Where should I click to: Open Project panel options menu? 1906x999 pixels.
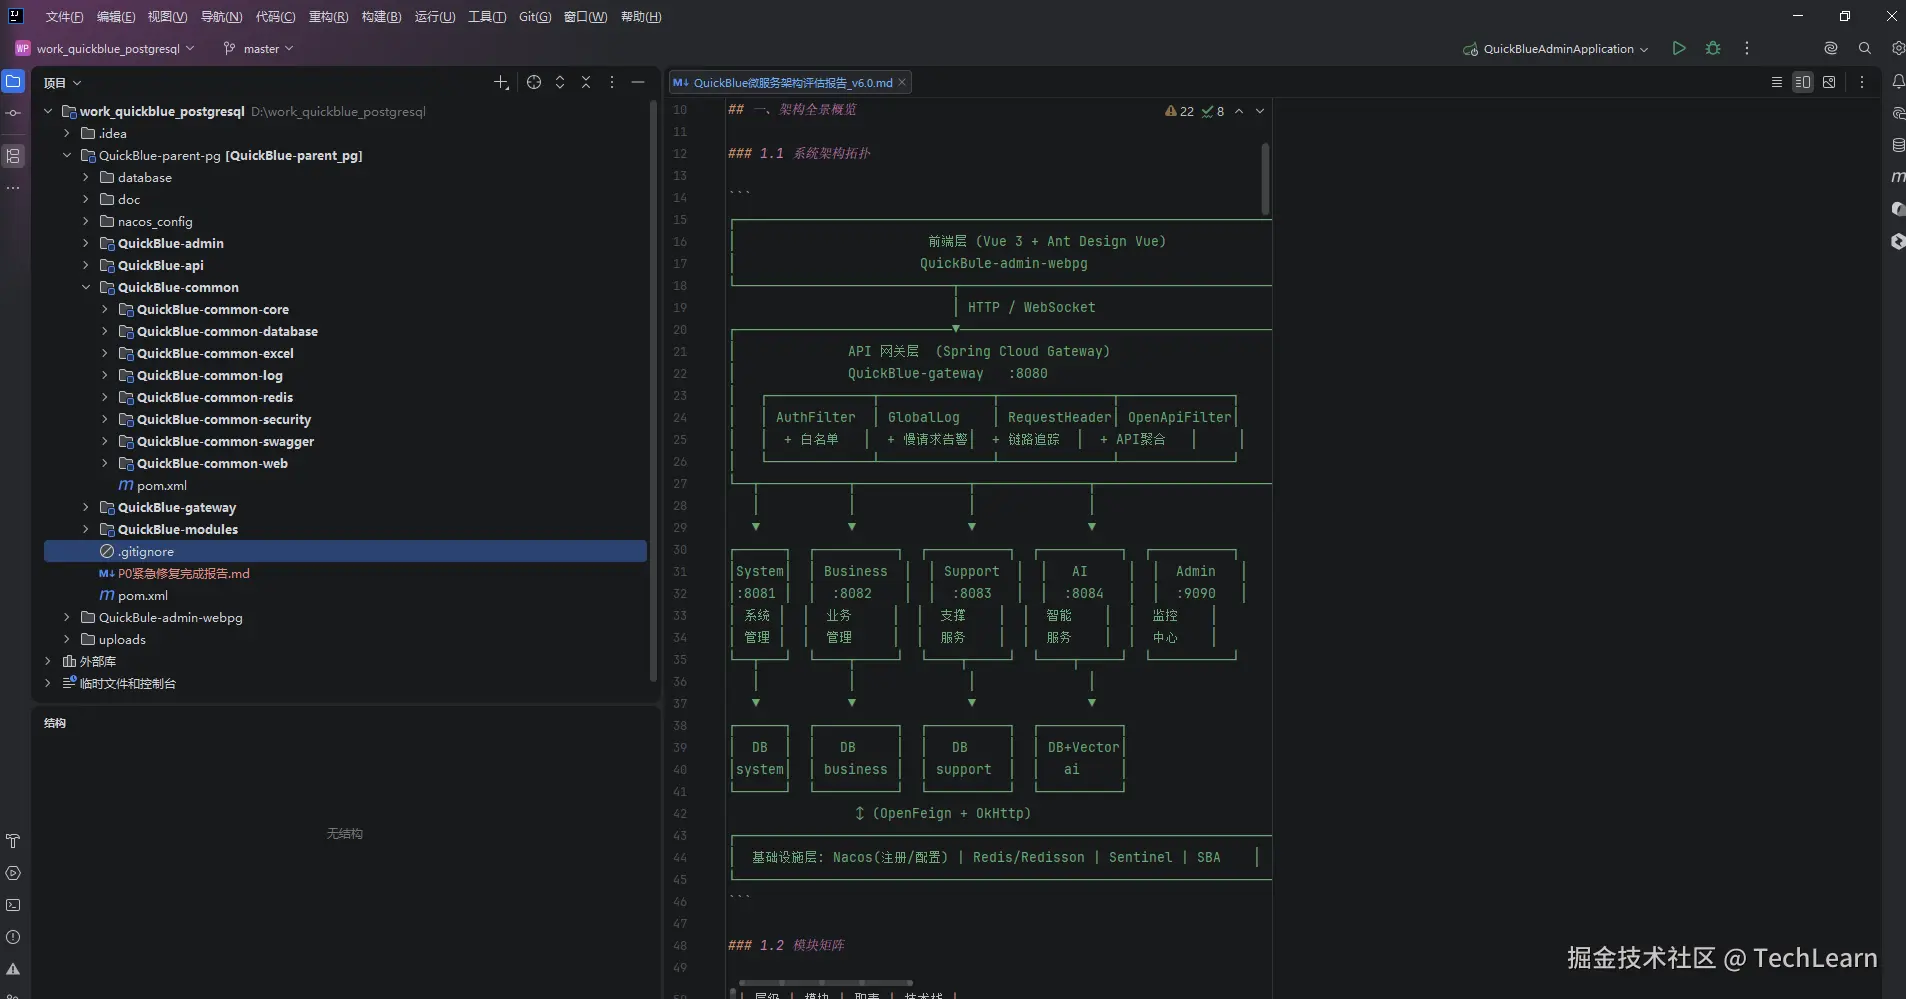coord(612,82)
